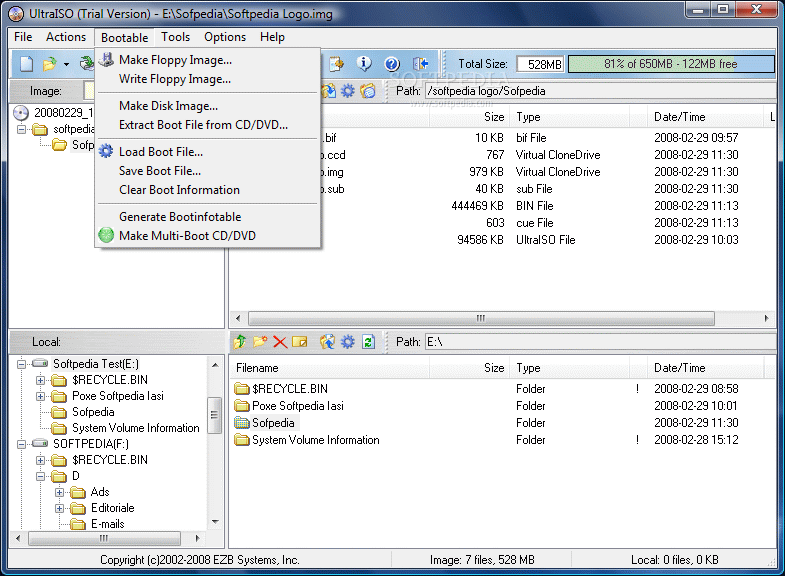This screenshot has height=576, width=785.
Task: Click the Properties notepad toolbar icon
Action: click(336, 64)
